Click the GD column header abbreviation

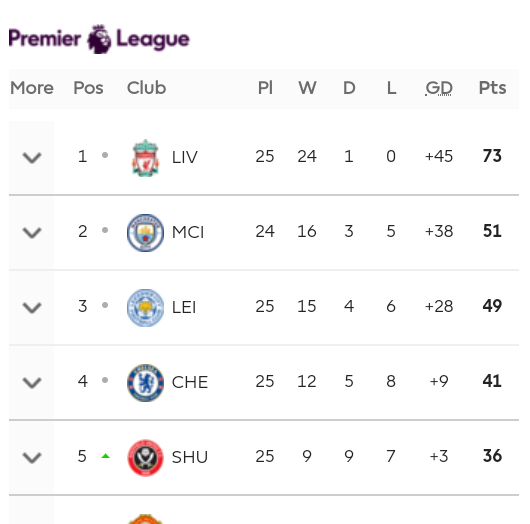(x=439, y=88)
